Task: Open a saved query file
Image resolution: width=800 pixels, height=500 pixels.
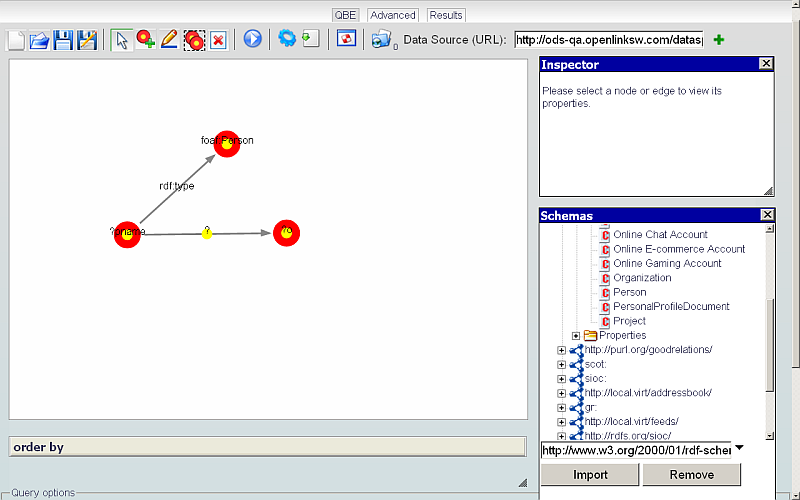Action: [x=39, y=40]
